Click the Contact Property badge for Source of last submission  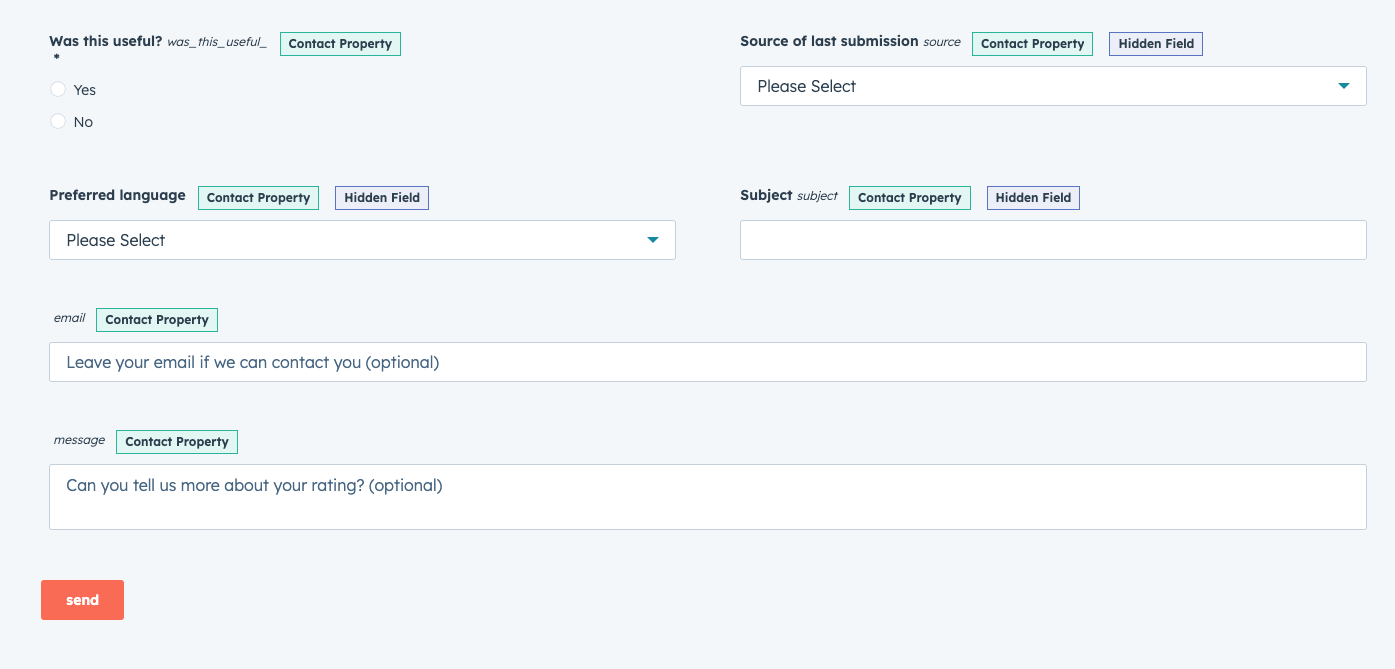click(x=1032, y=44)
